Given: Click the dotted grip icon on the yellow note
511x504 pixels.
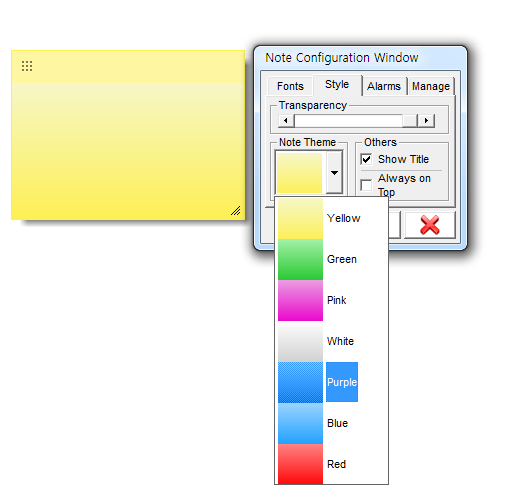Looking at the screenshot, I should point(27,66).
